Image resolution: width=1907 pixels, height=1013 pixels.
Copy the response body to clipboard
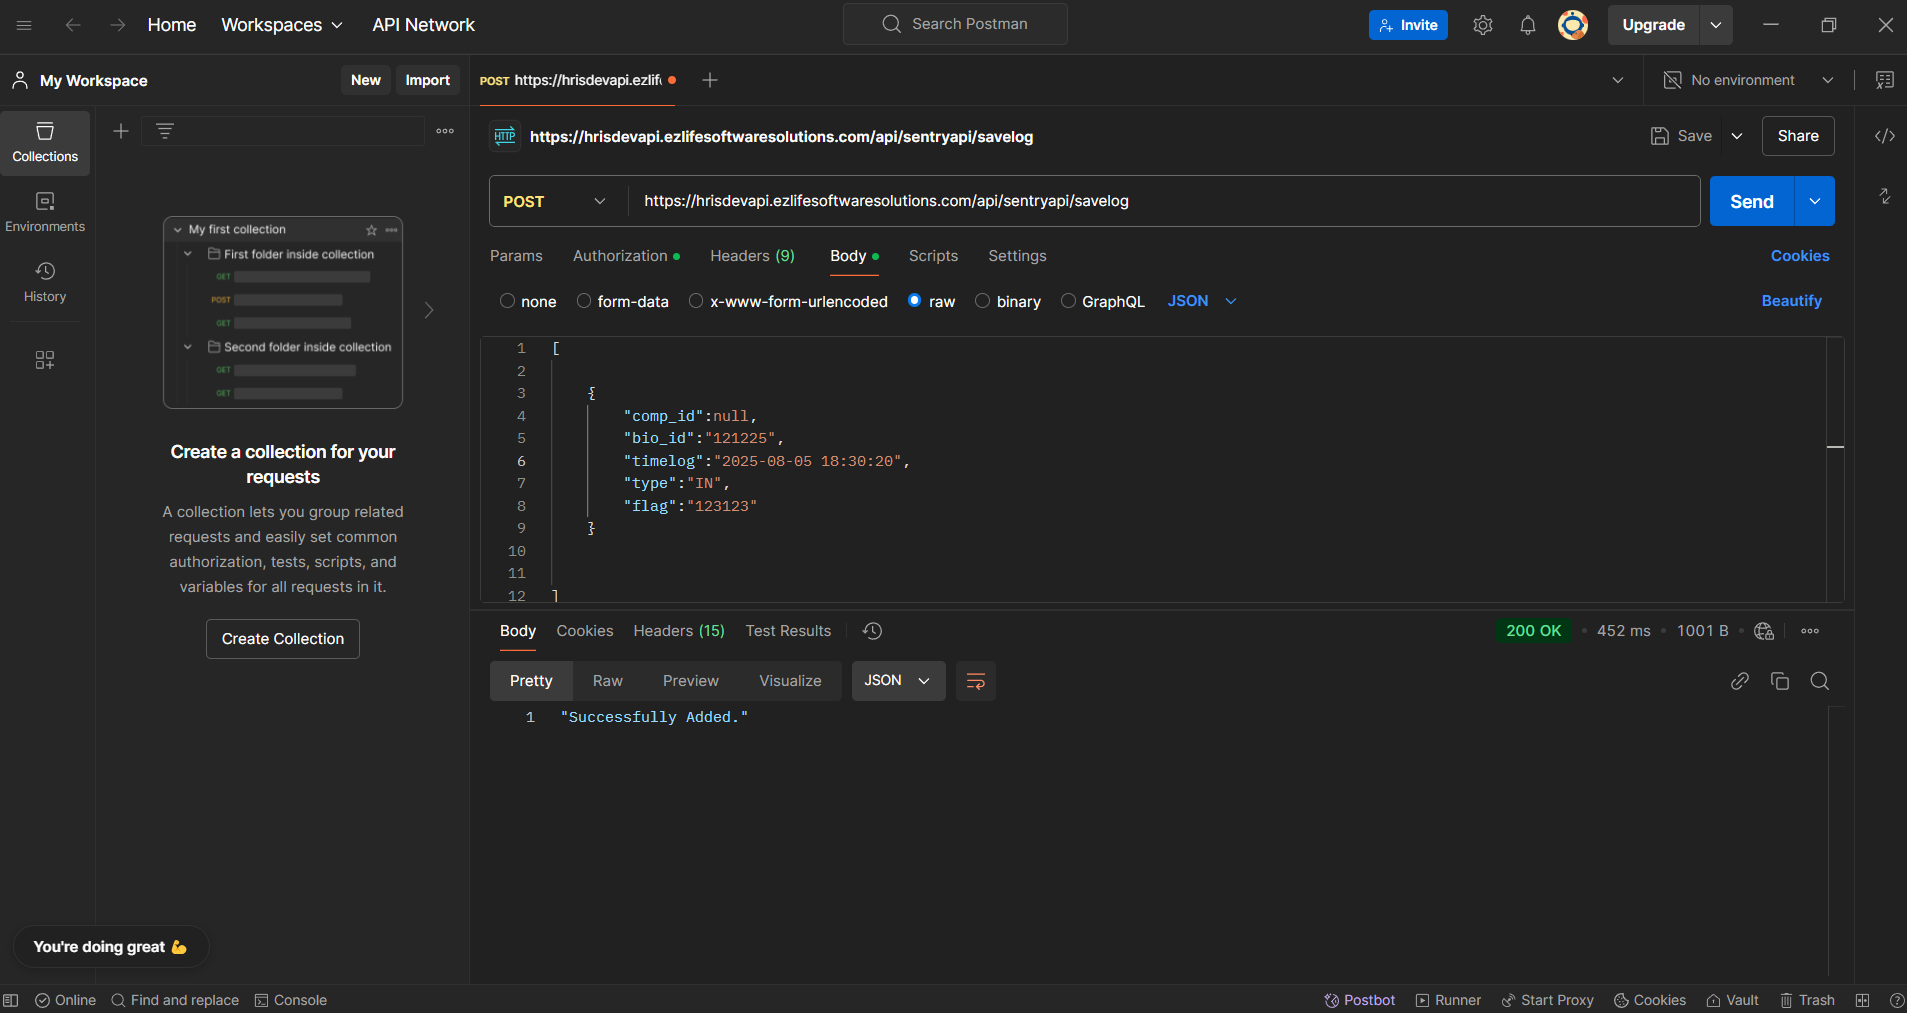point(1780,681)
